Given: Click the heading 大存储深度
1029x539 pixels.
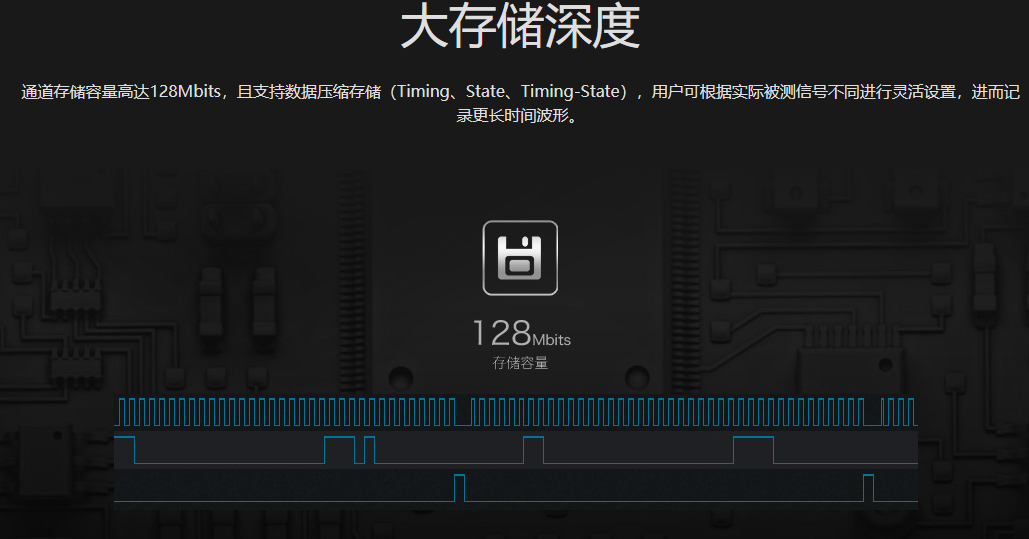Looking at the screenshot, I should coord(520,26).
